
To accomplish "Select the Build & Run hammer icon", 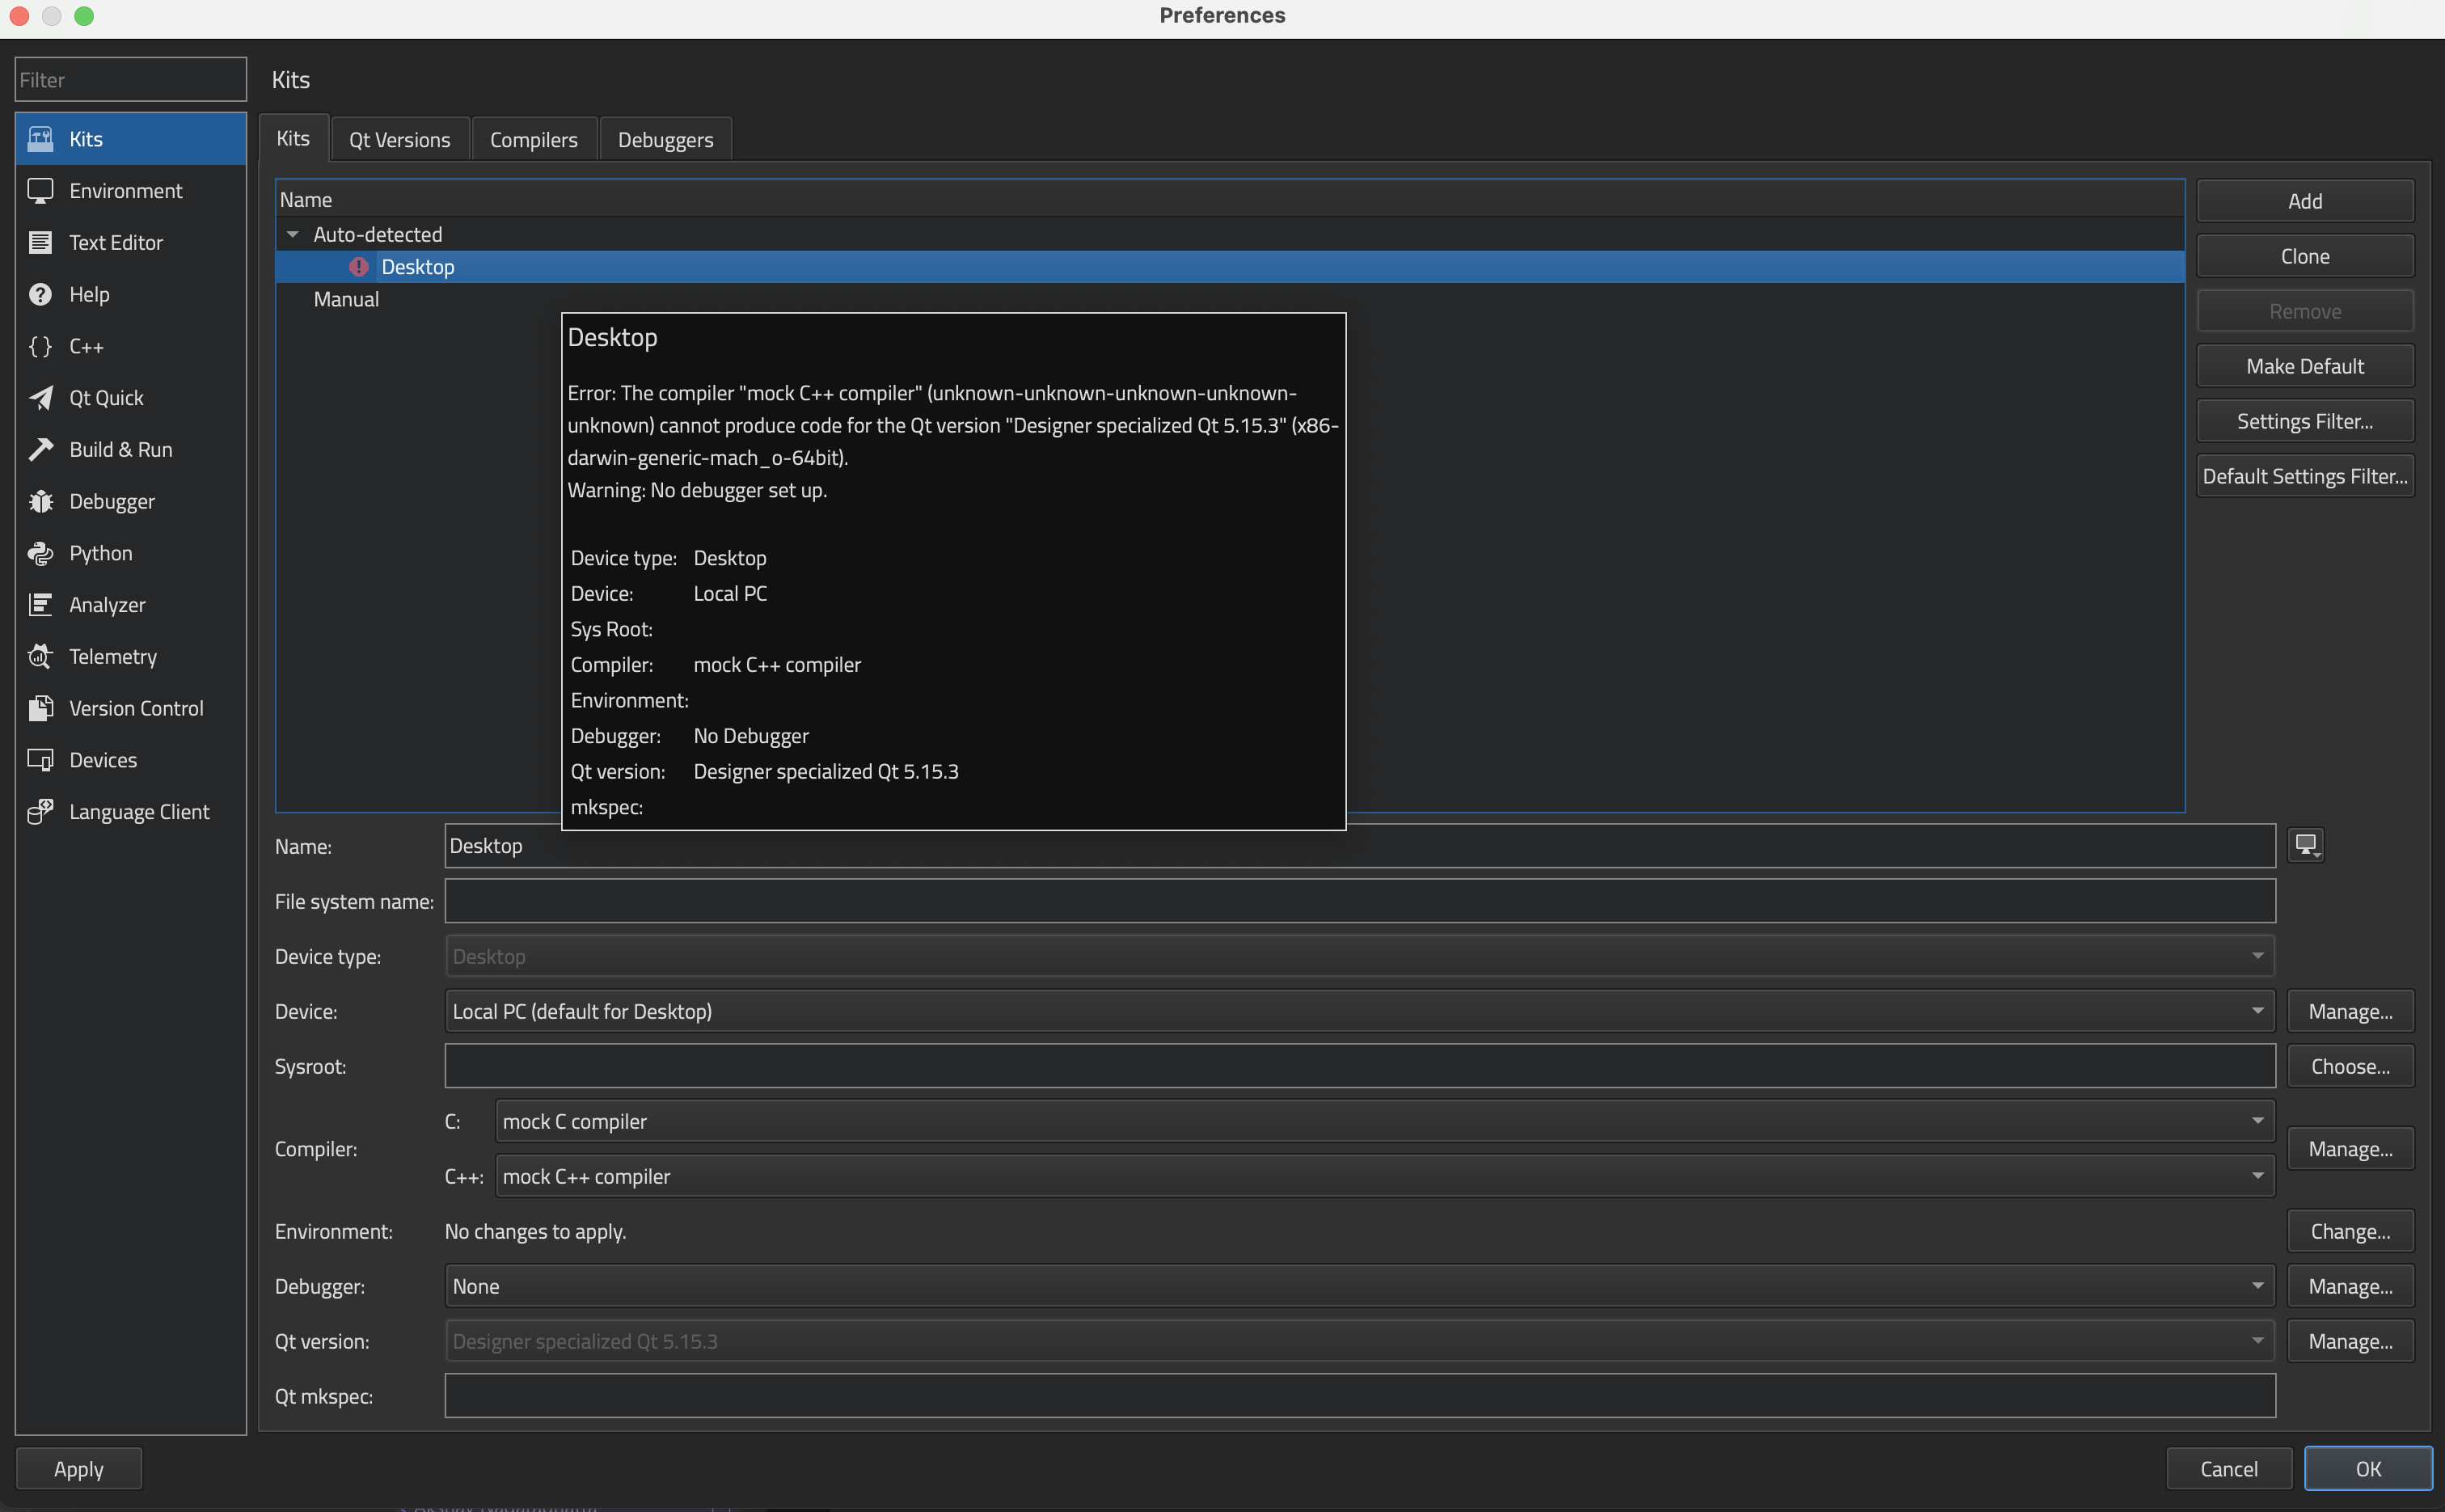I will (x=40, y=450).
